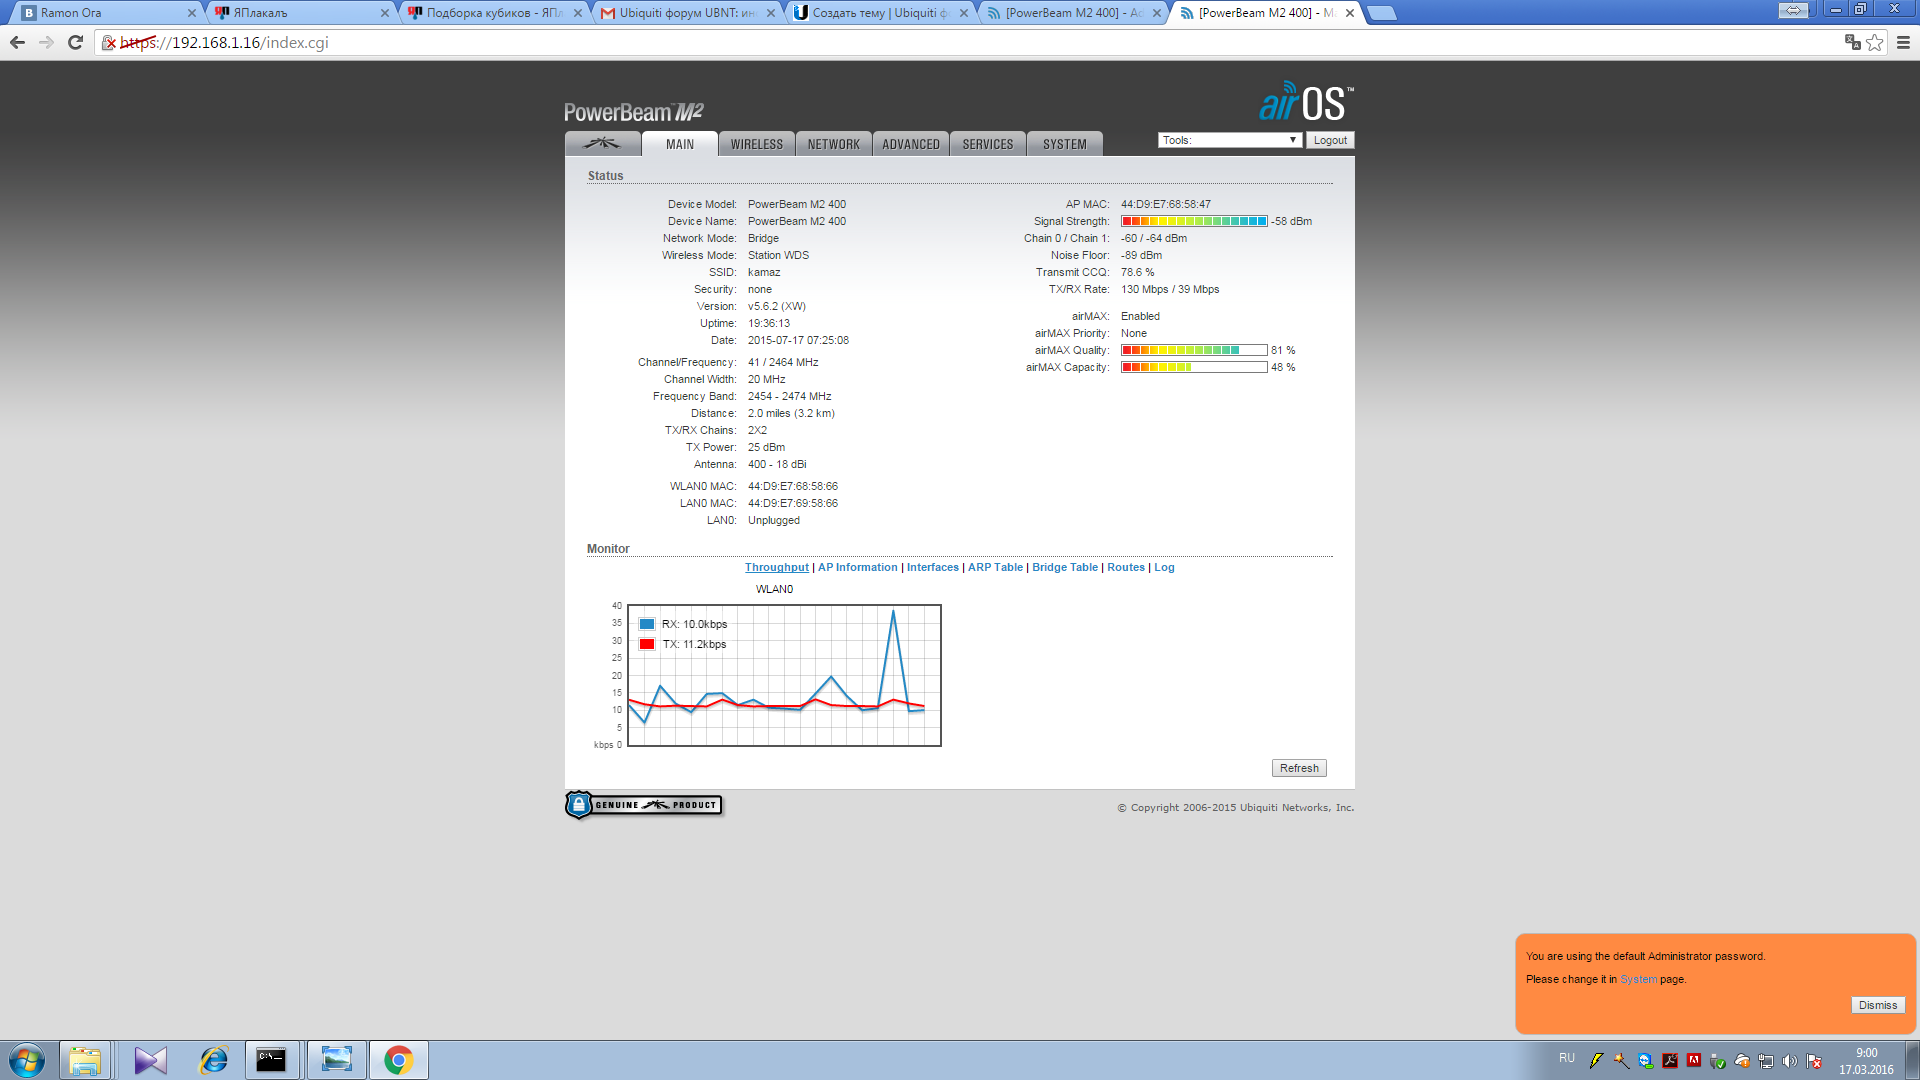The width and height of the screenshot is (1920, 1080).
Task: Open the SYSTEM tab
Action: [1064, 144]
